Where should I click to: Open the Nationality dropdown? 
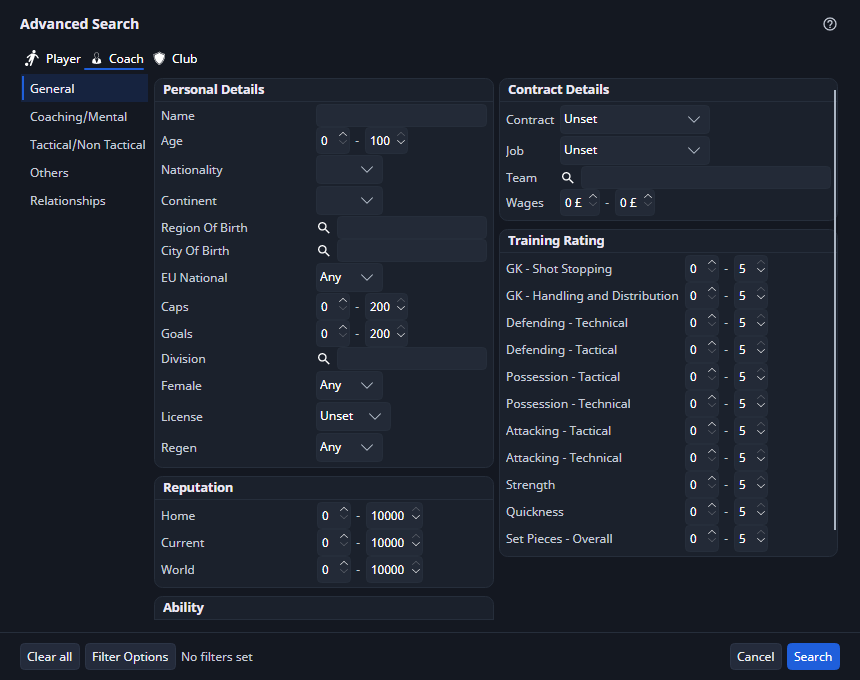[349, 170]
